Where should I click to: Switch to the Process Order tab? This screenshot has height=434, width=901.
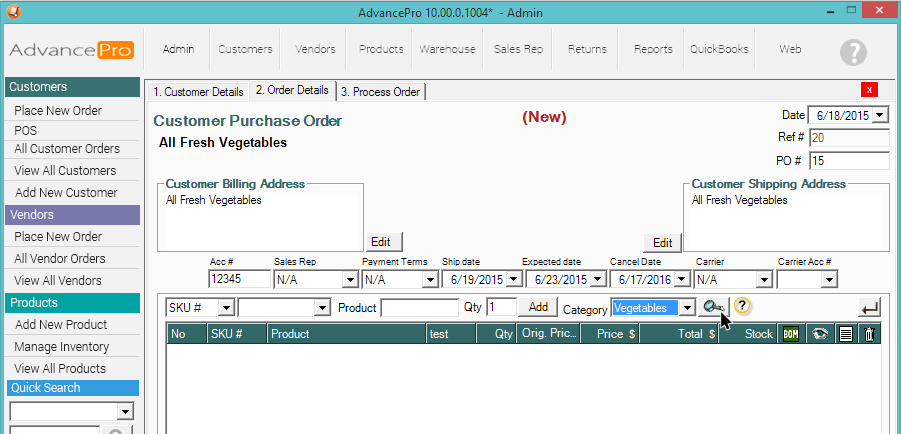click(x=380, y=92)
